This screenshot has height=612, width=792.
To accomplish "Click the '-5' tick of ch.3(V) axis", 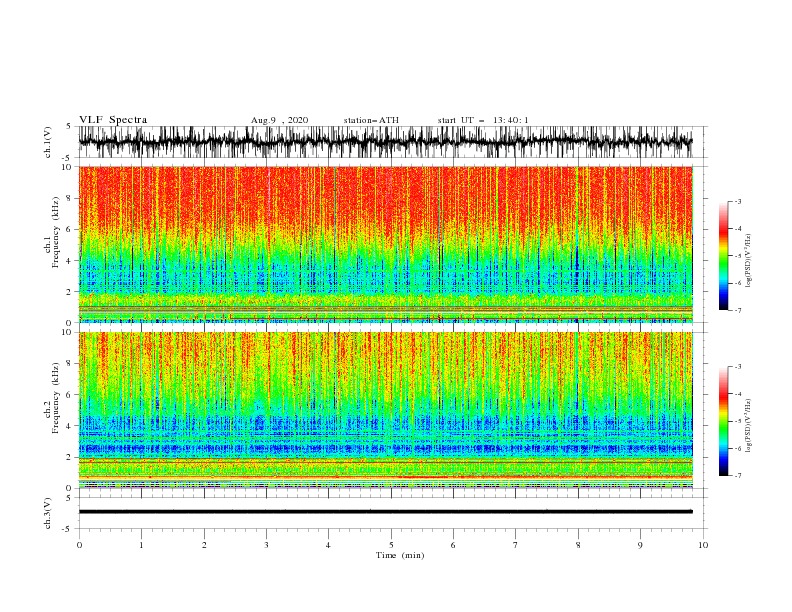I will tap(68, 529).
